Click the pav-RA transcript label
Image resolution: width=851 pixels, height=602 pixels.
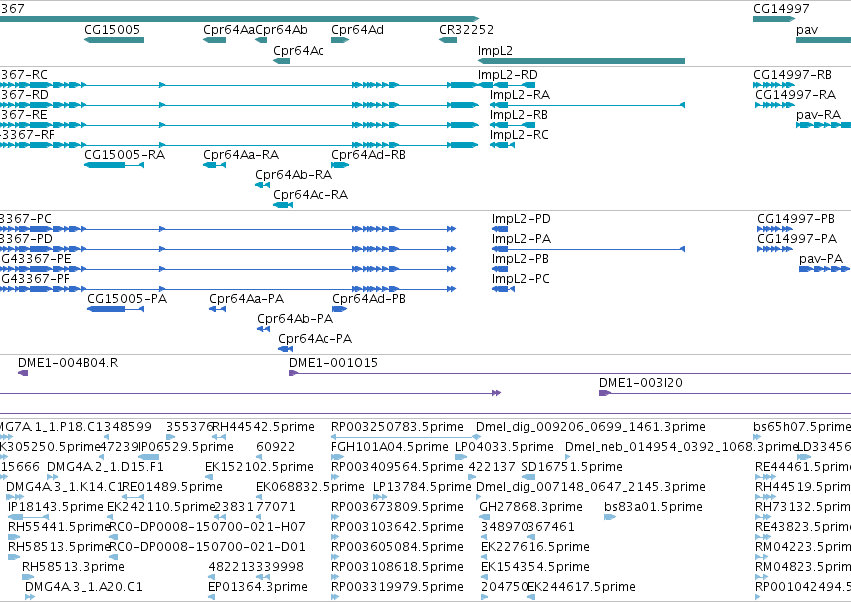818,115
